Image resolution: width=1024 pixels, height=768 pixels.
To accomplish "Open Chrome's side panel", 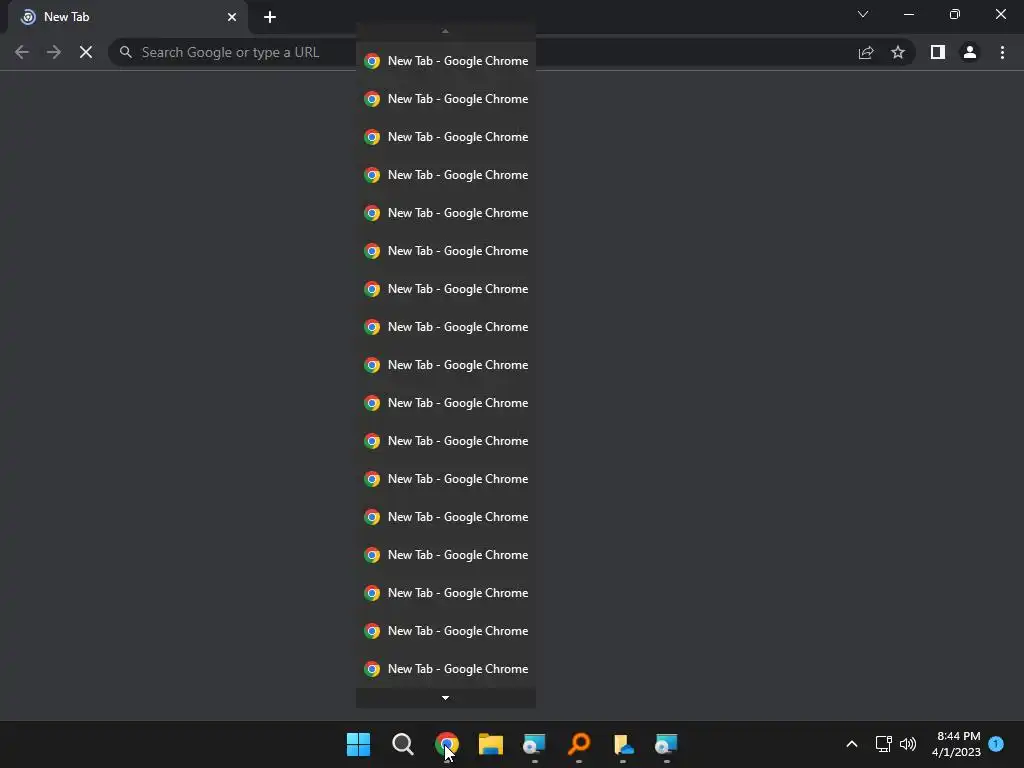I will (938, 52).
